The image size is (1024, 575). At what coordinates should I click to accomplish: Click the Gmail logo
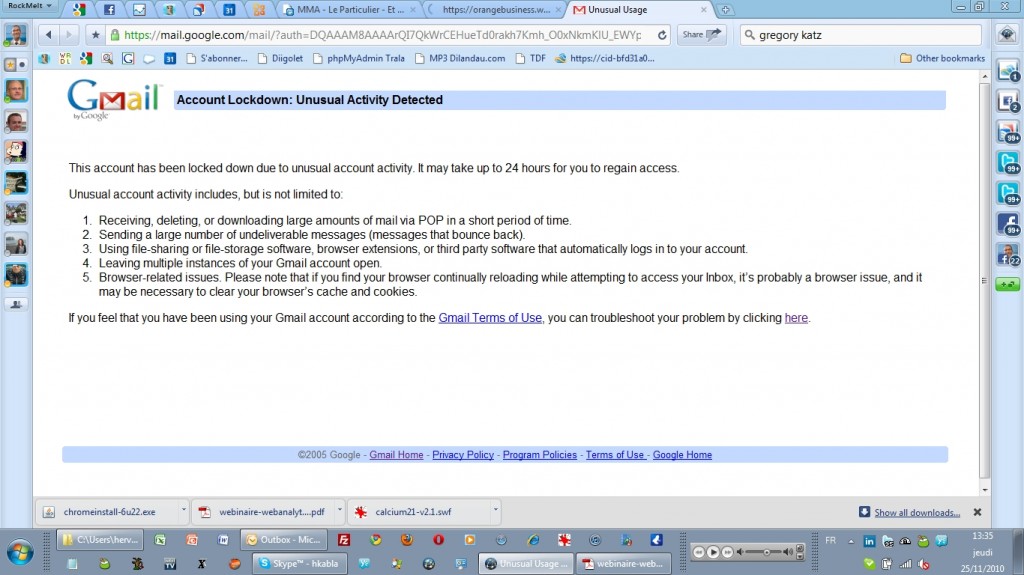[114, 99]
